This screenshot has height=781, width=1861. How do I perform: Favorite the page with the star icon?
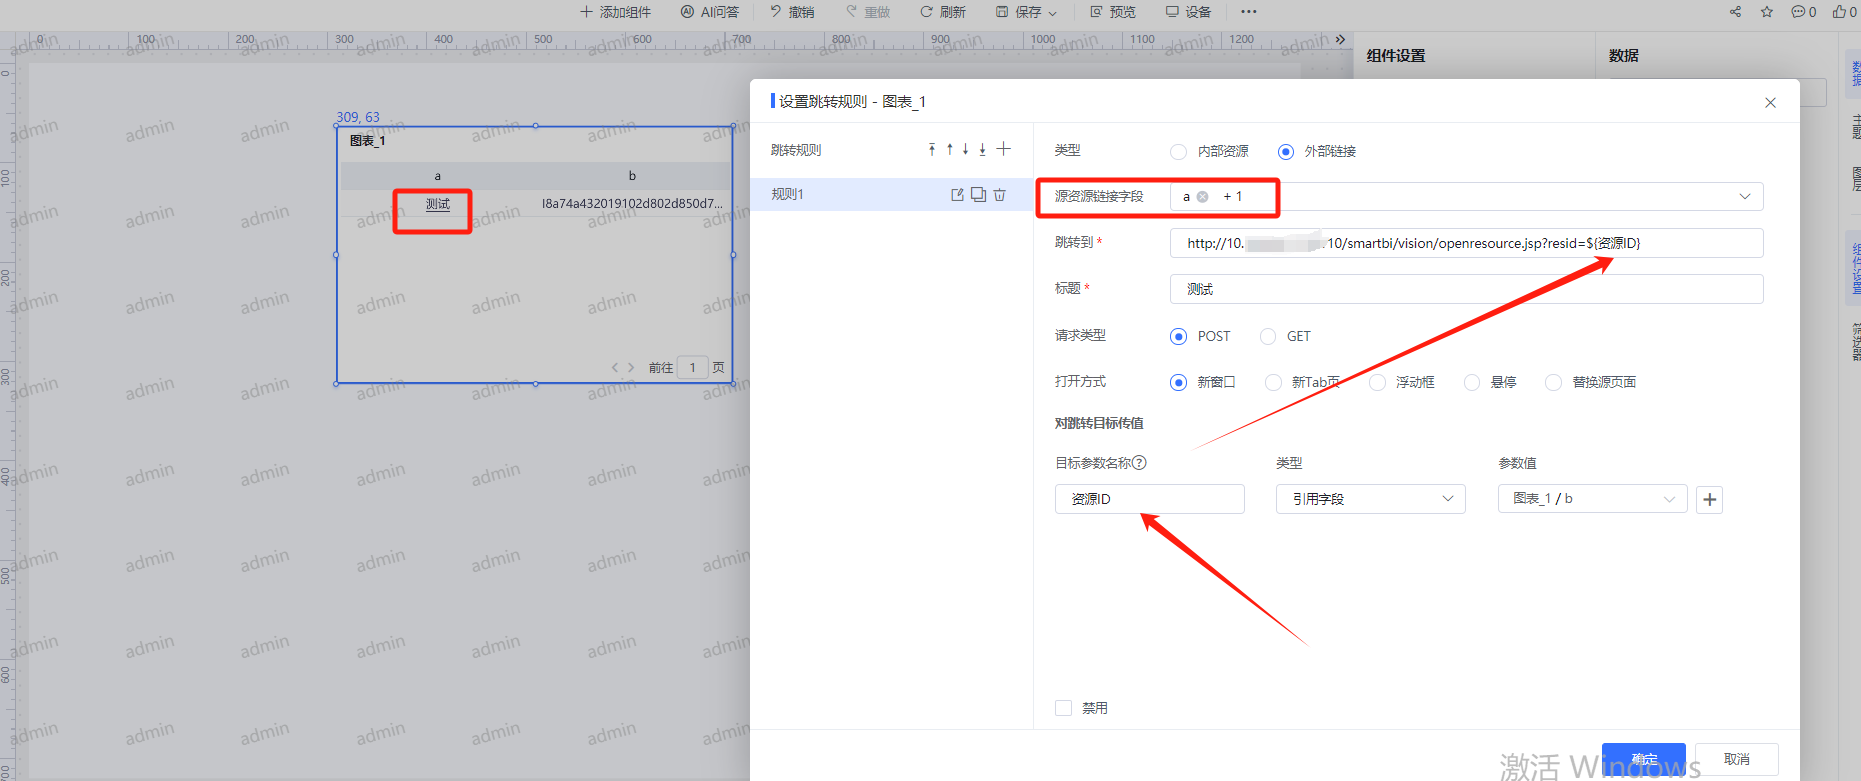1767,12
